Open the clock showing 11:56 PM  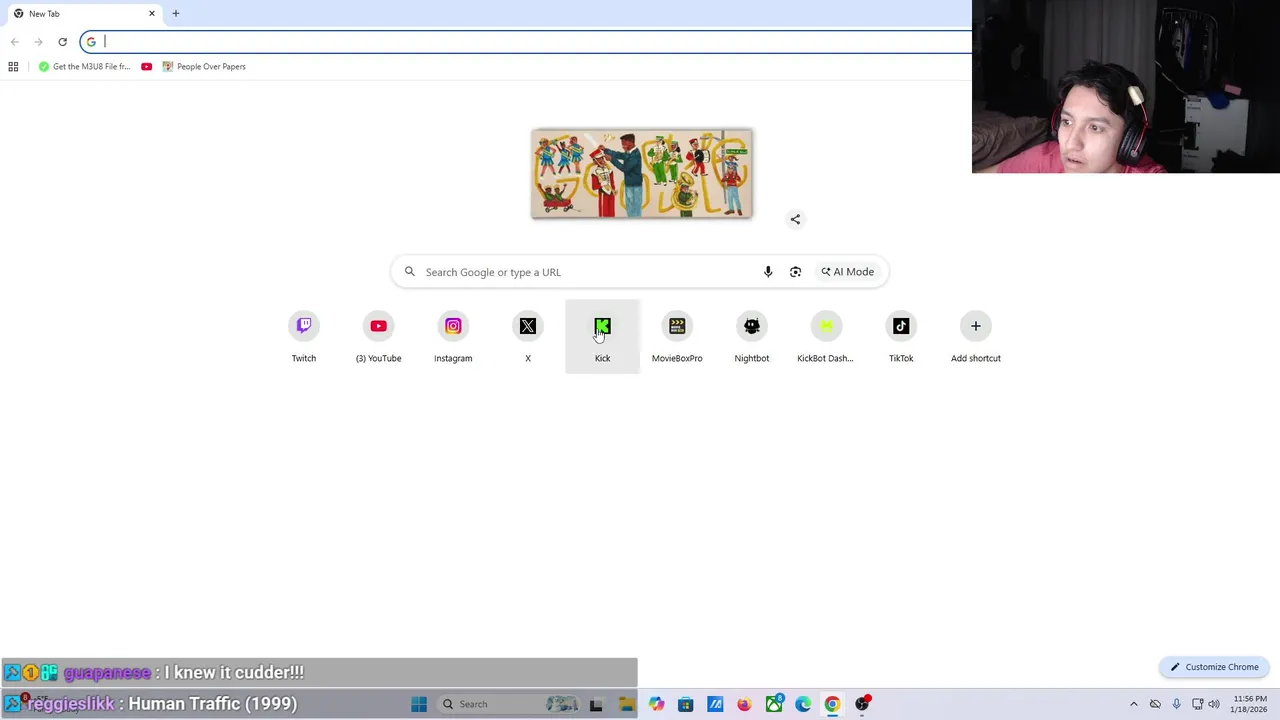(1250, 704)
